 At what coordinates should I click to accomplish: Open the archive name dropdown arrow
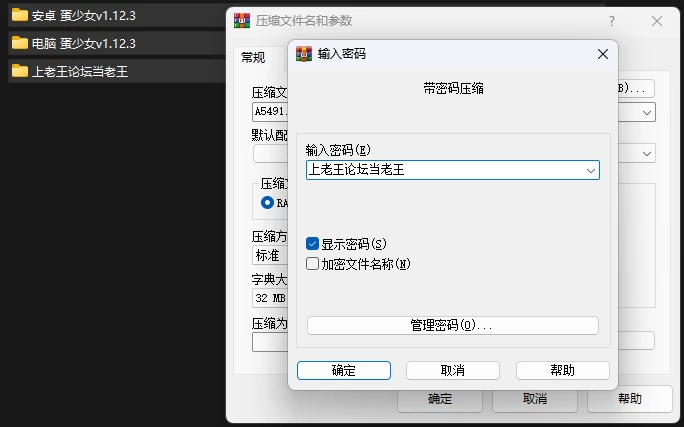[x=646, y=113]
